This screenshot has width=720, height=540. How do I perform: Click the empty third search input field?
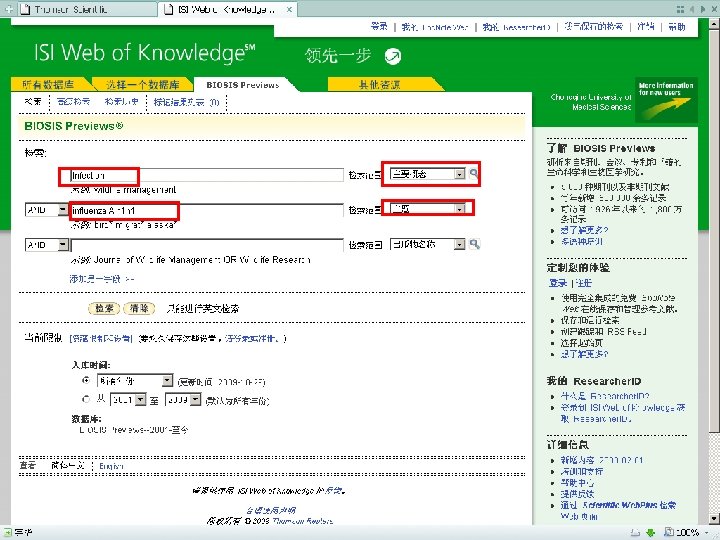pyautogui.click(x=207, y=245)
